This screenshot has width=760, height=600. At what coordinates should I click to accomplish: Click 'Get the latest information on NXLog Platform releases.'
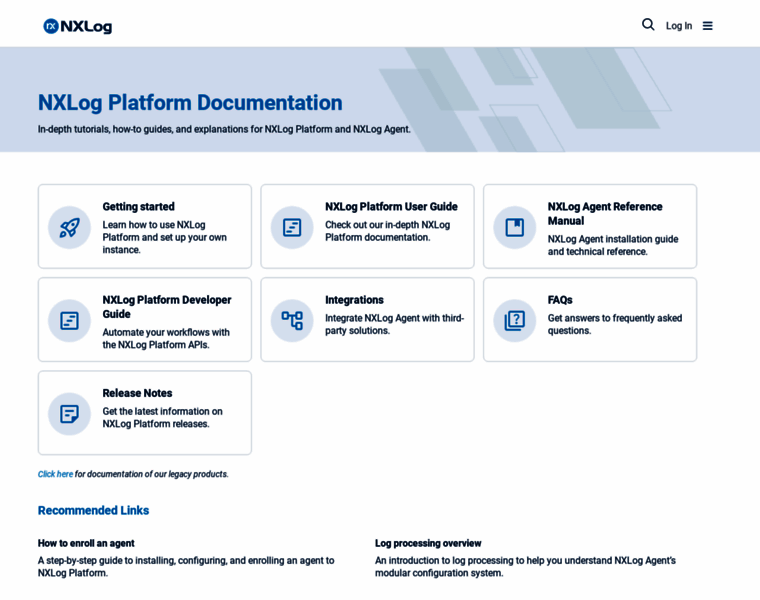click(162, 417)
